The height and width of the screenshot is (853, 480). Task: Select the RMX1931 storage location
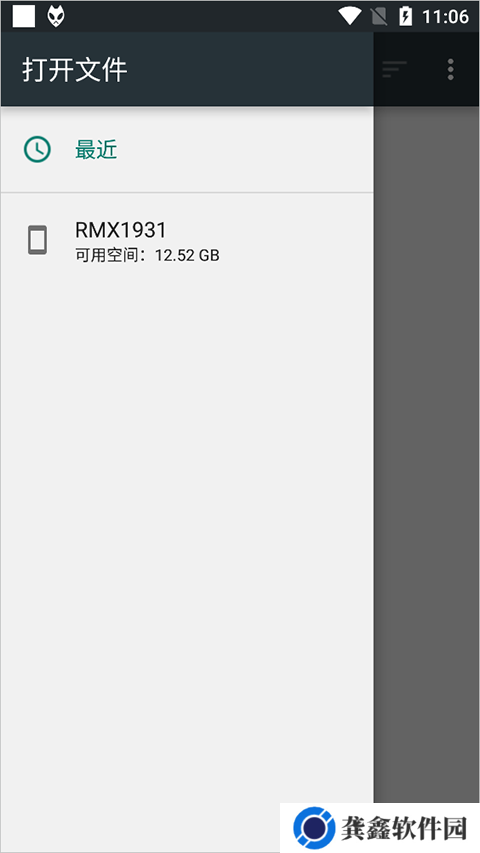tap(187, 240)
